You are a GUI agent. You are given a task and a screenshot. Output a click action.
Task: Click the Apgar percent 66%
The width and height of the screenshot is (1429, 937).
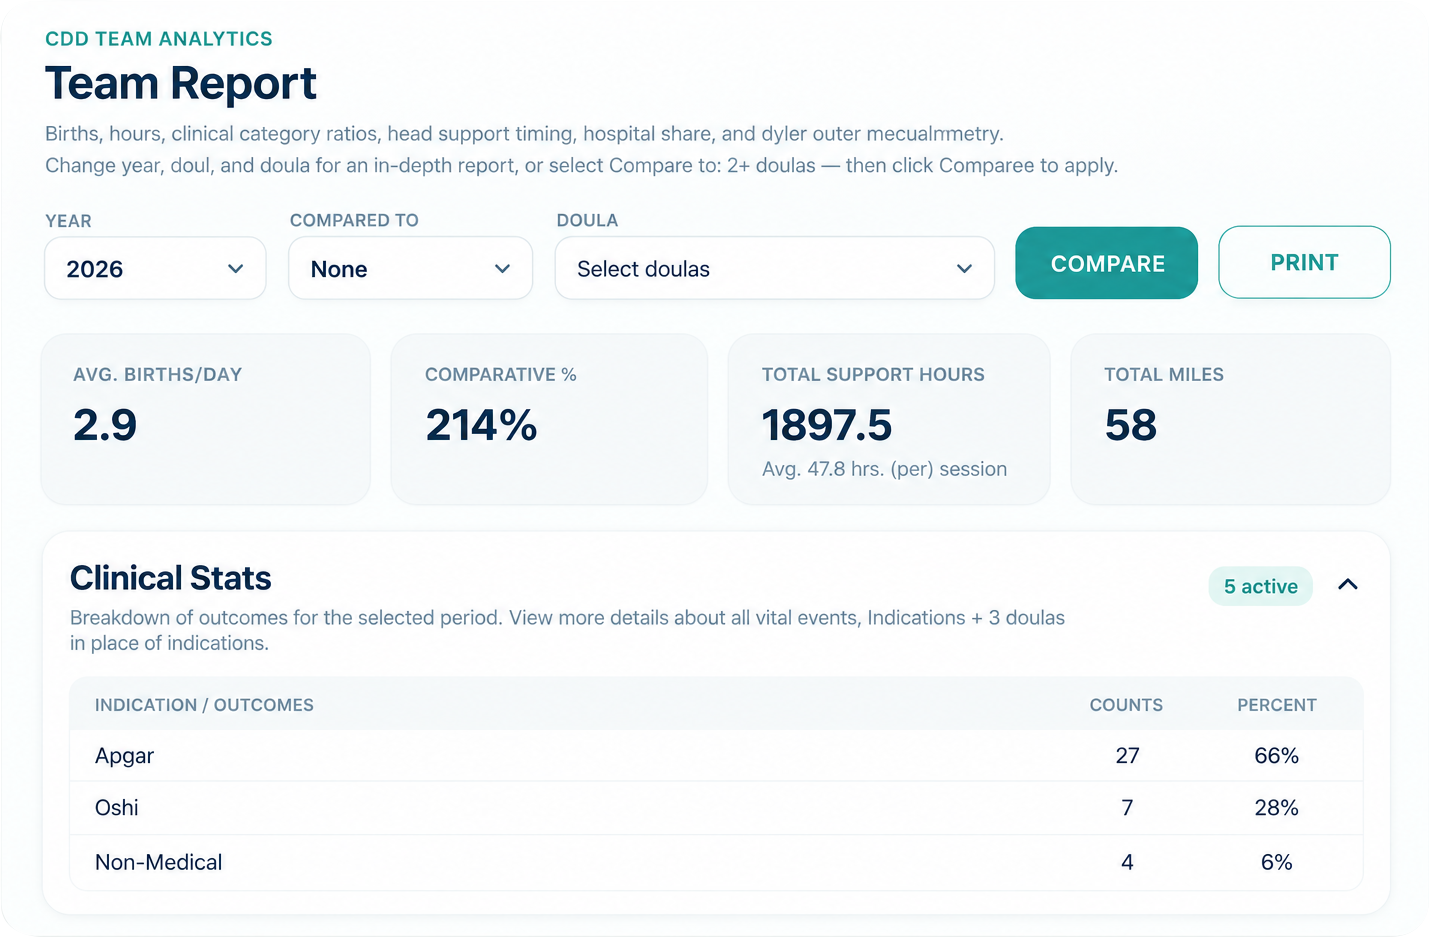click(x=1276, y=756)
